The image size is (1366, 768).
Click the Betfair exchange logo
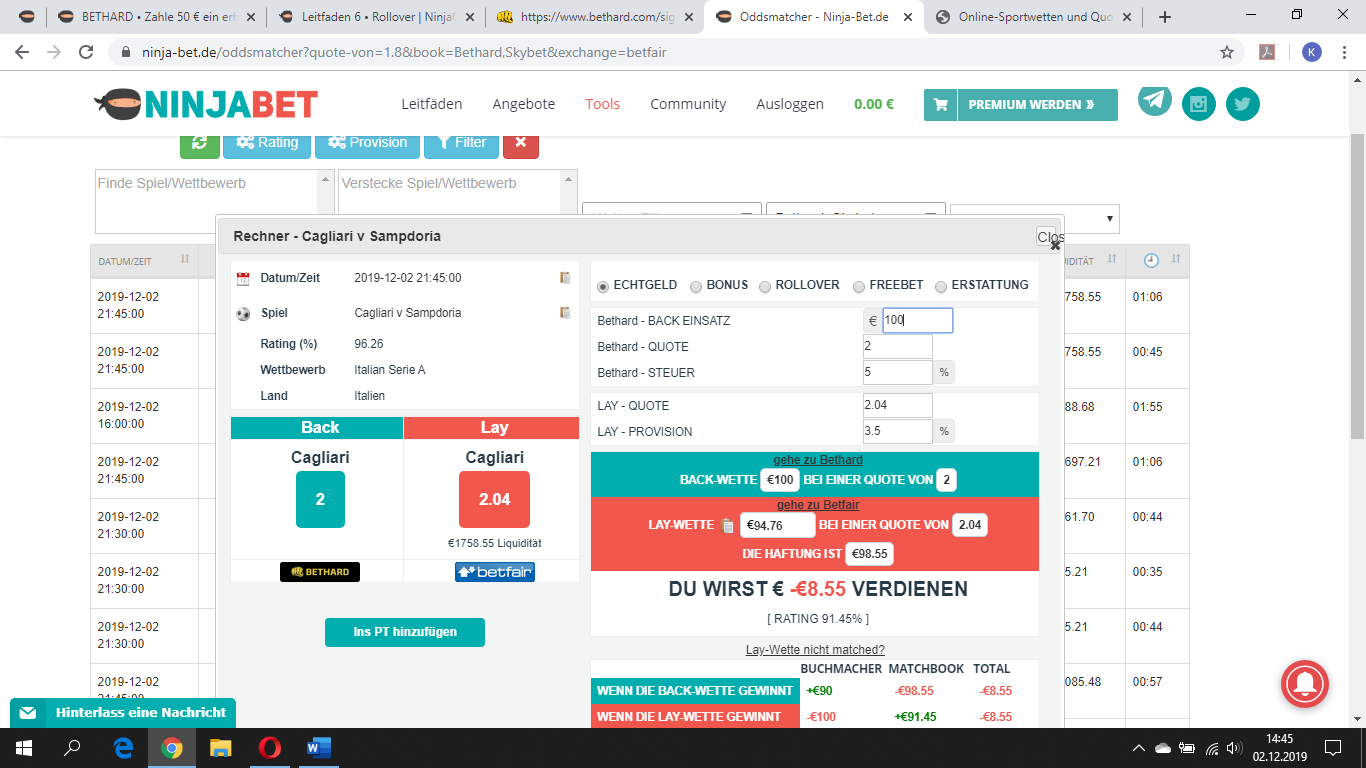pyautogui.click(x=495, y=572)
